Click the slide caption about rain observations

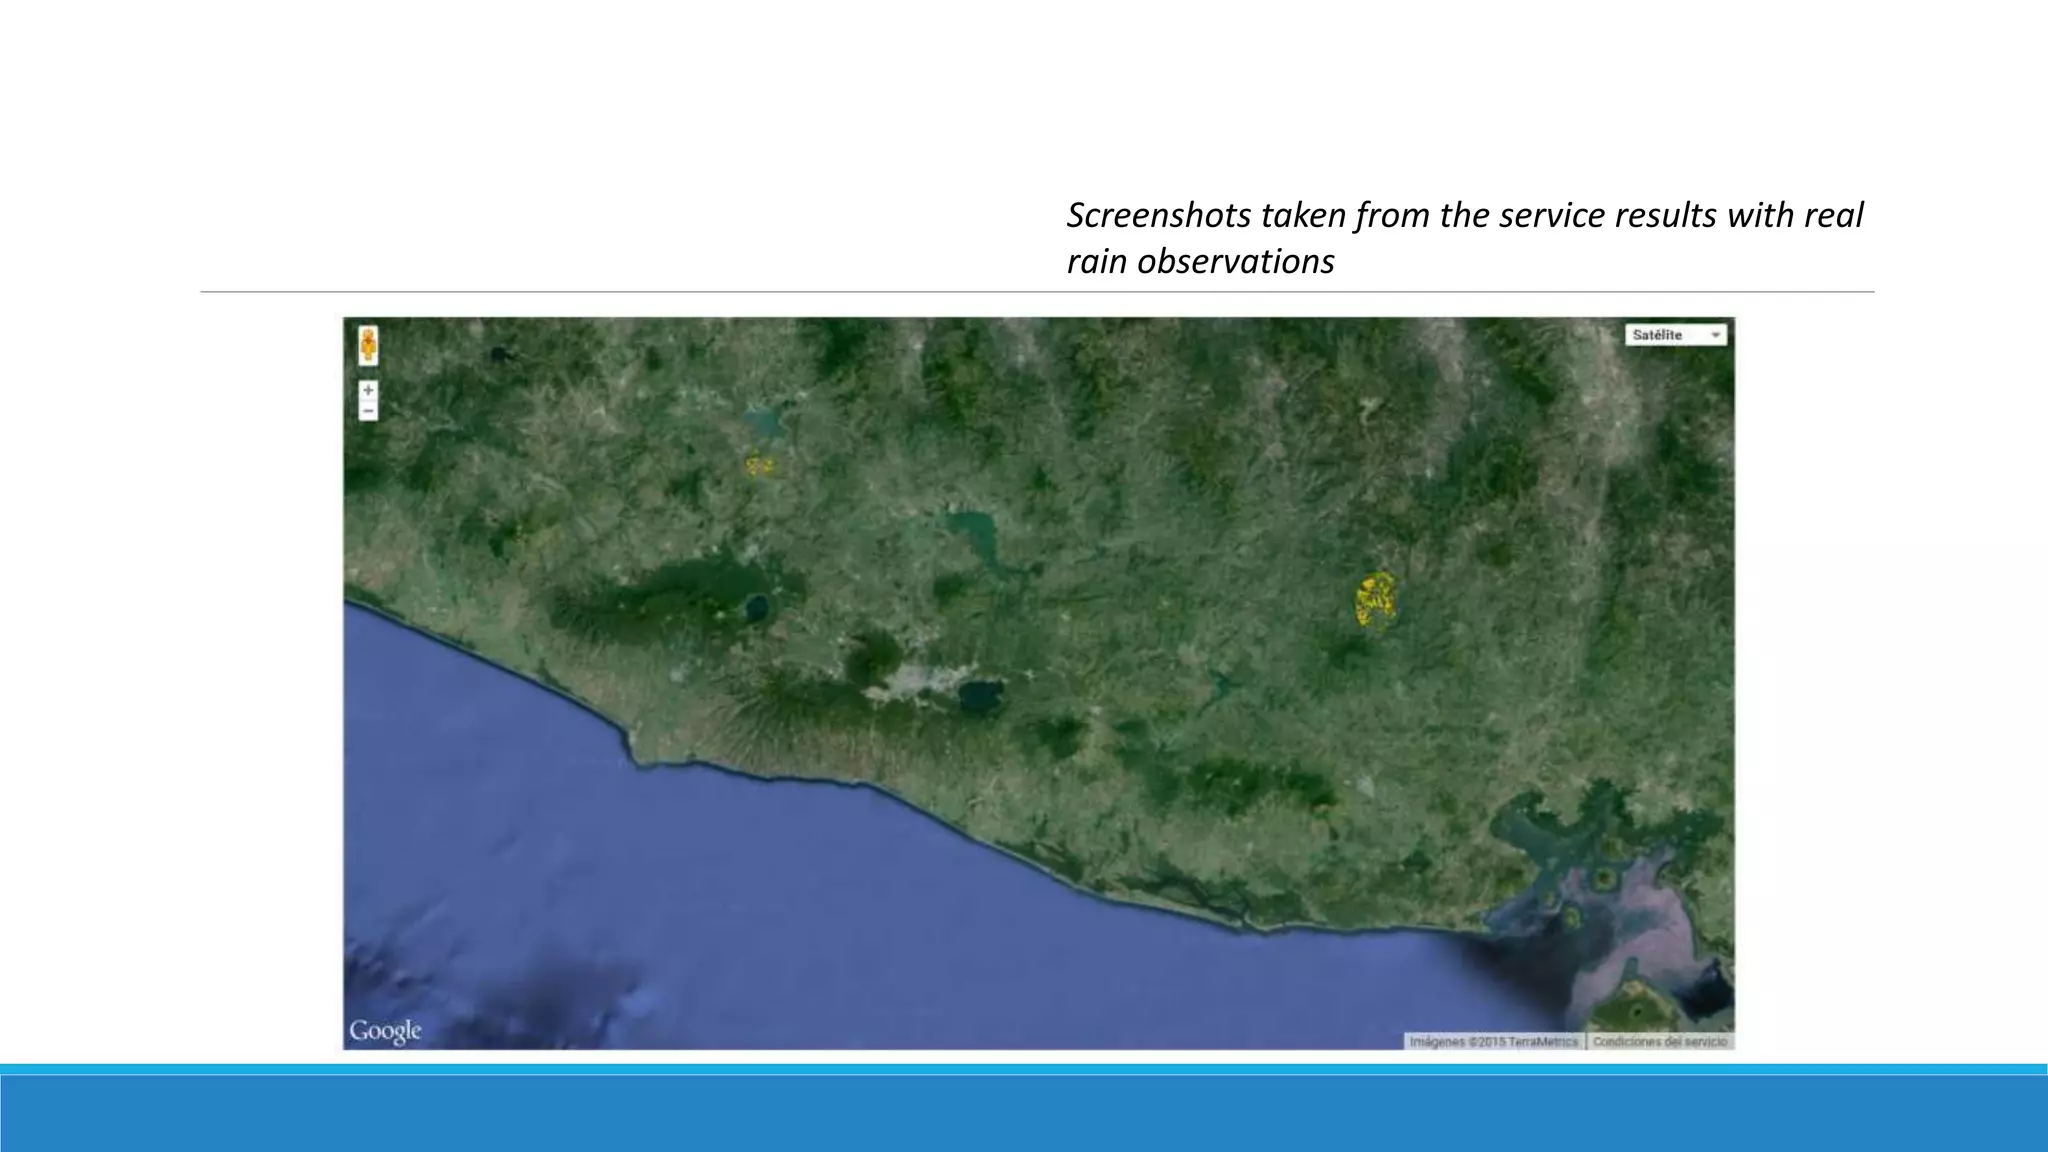(x=1465, y=238)
